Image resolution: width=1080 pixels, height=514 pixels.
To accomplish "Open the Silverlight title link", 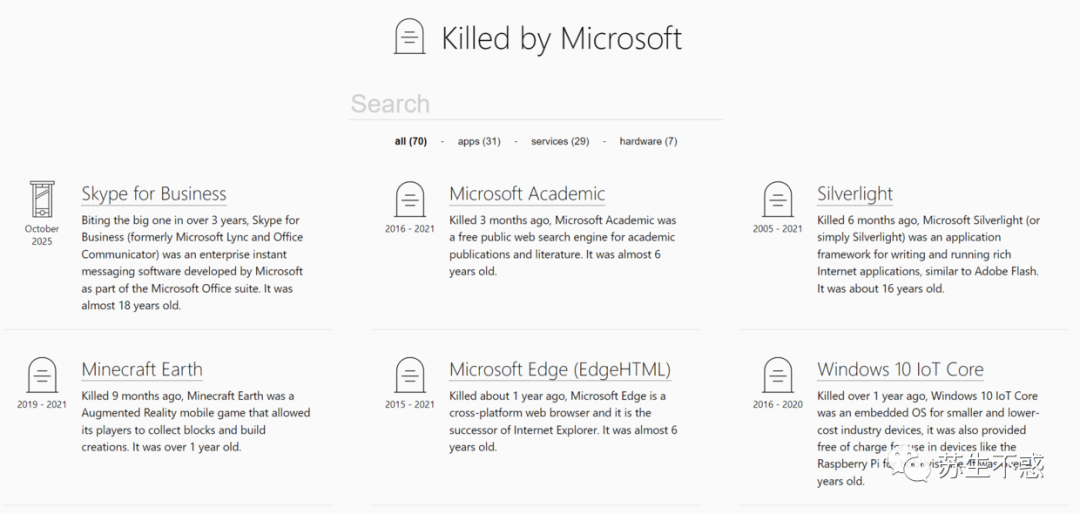I will tap(855, 194).
